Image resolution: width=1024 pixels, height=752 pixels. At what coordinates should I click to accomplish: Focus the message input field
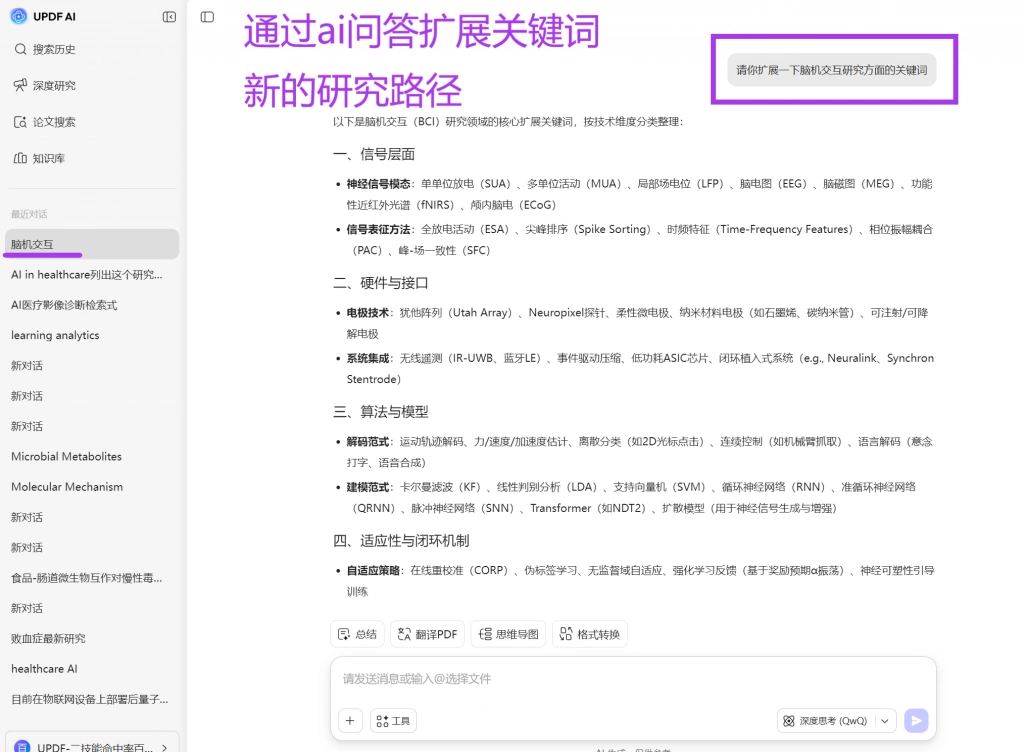pos(633,679)
